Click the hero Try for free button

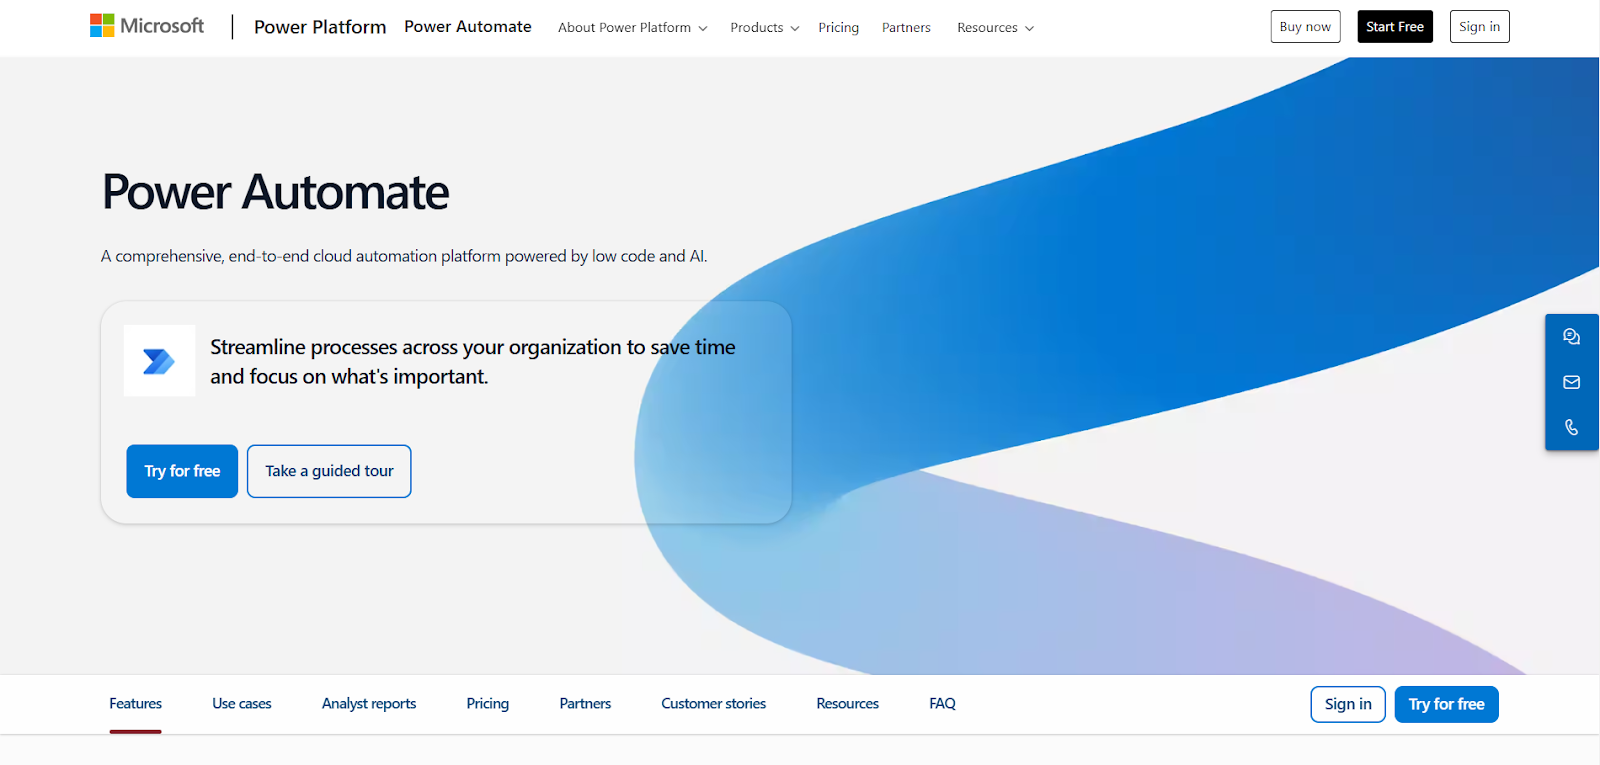[182, 471]
